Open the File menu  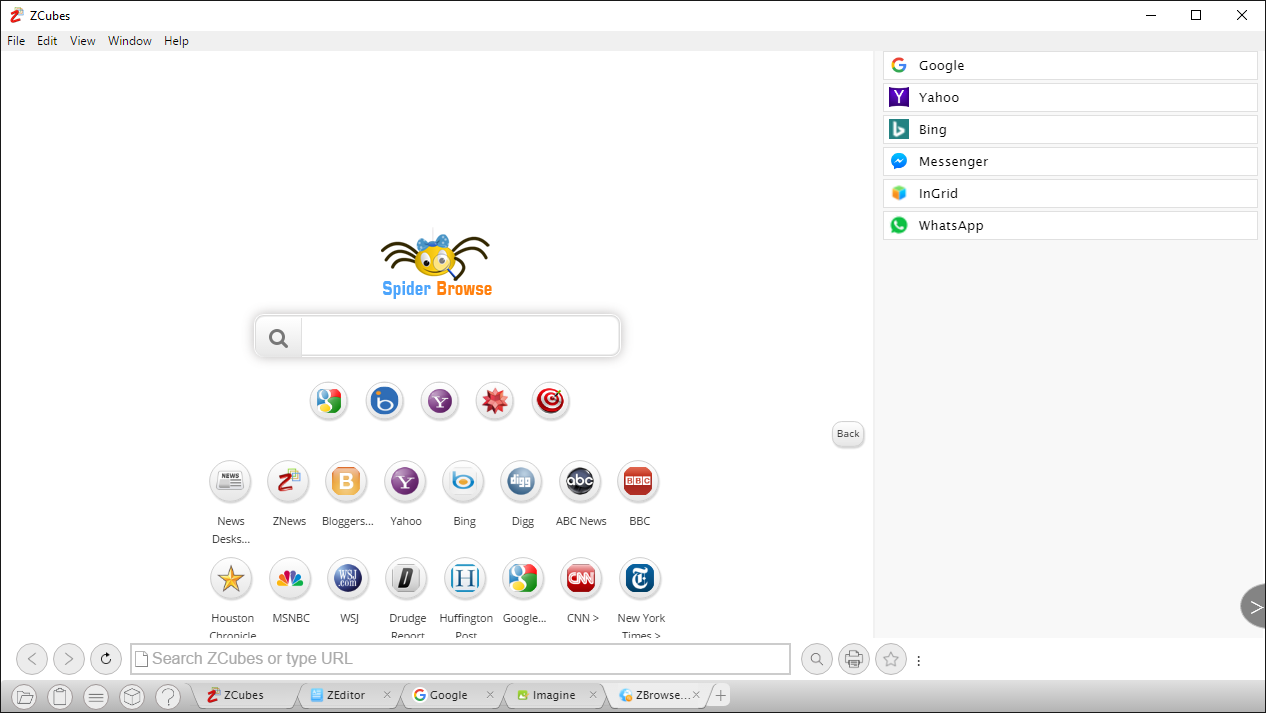click(x=16, y=41)
